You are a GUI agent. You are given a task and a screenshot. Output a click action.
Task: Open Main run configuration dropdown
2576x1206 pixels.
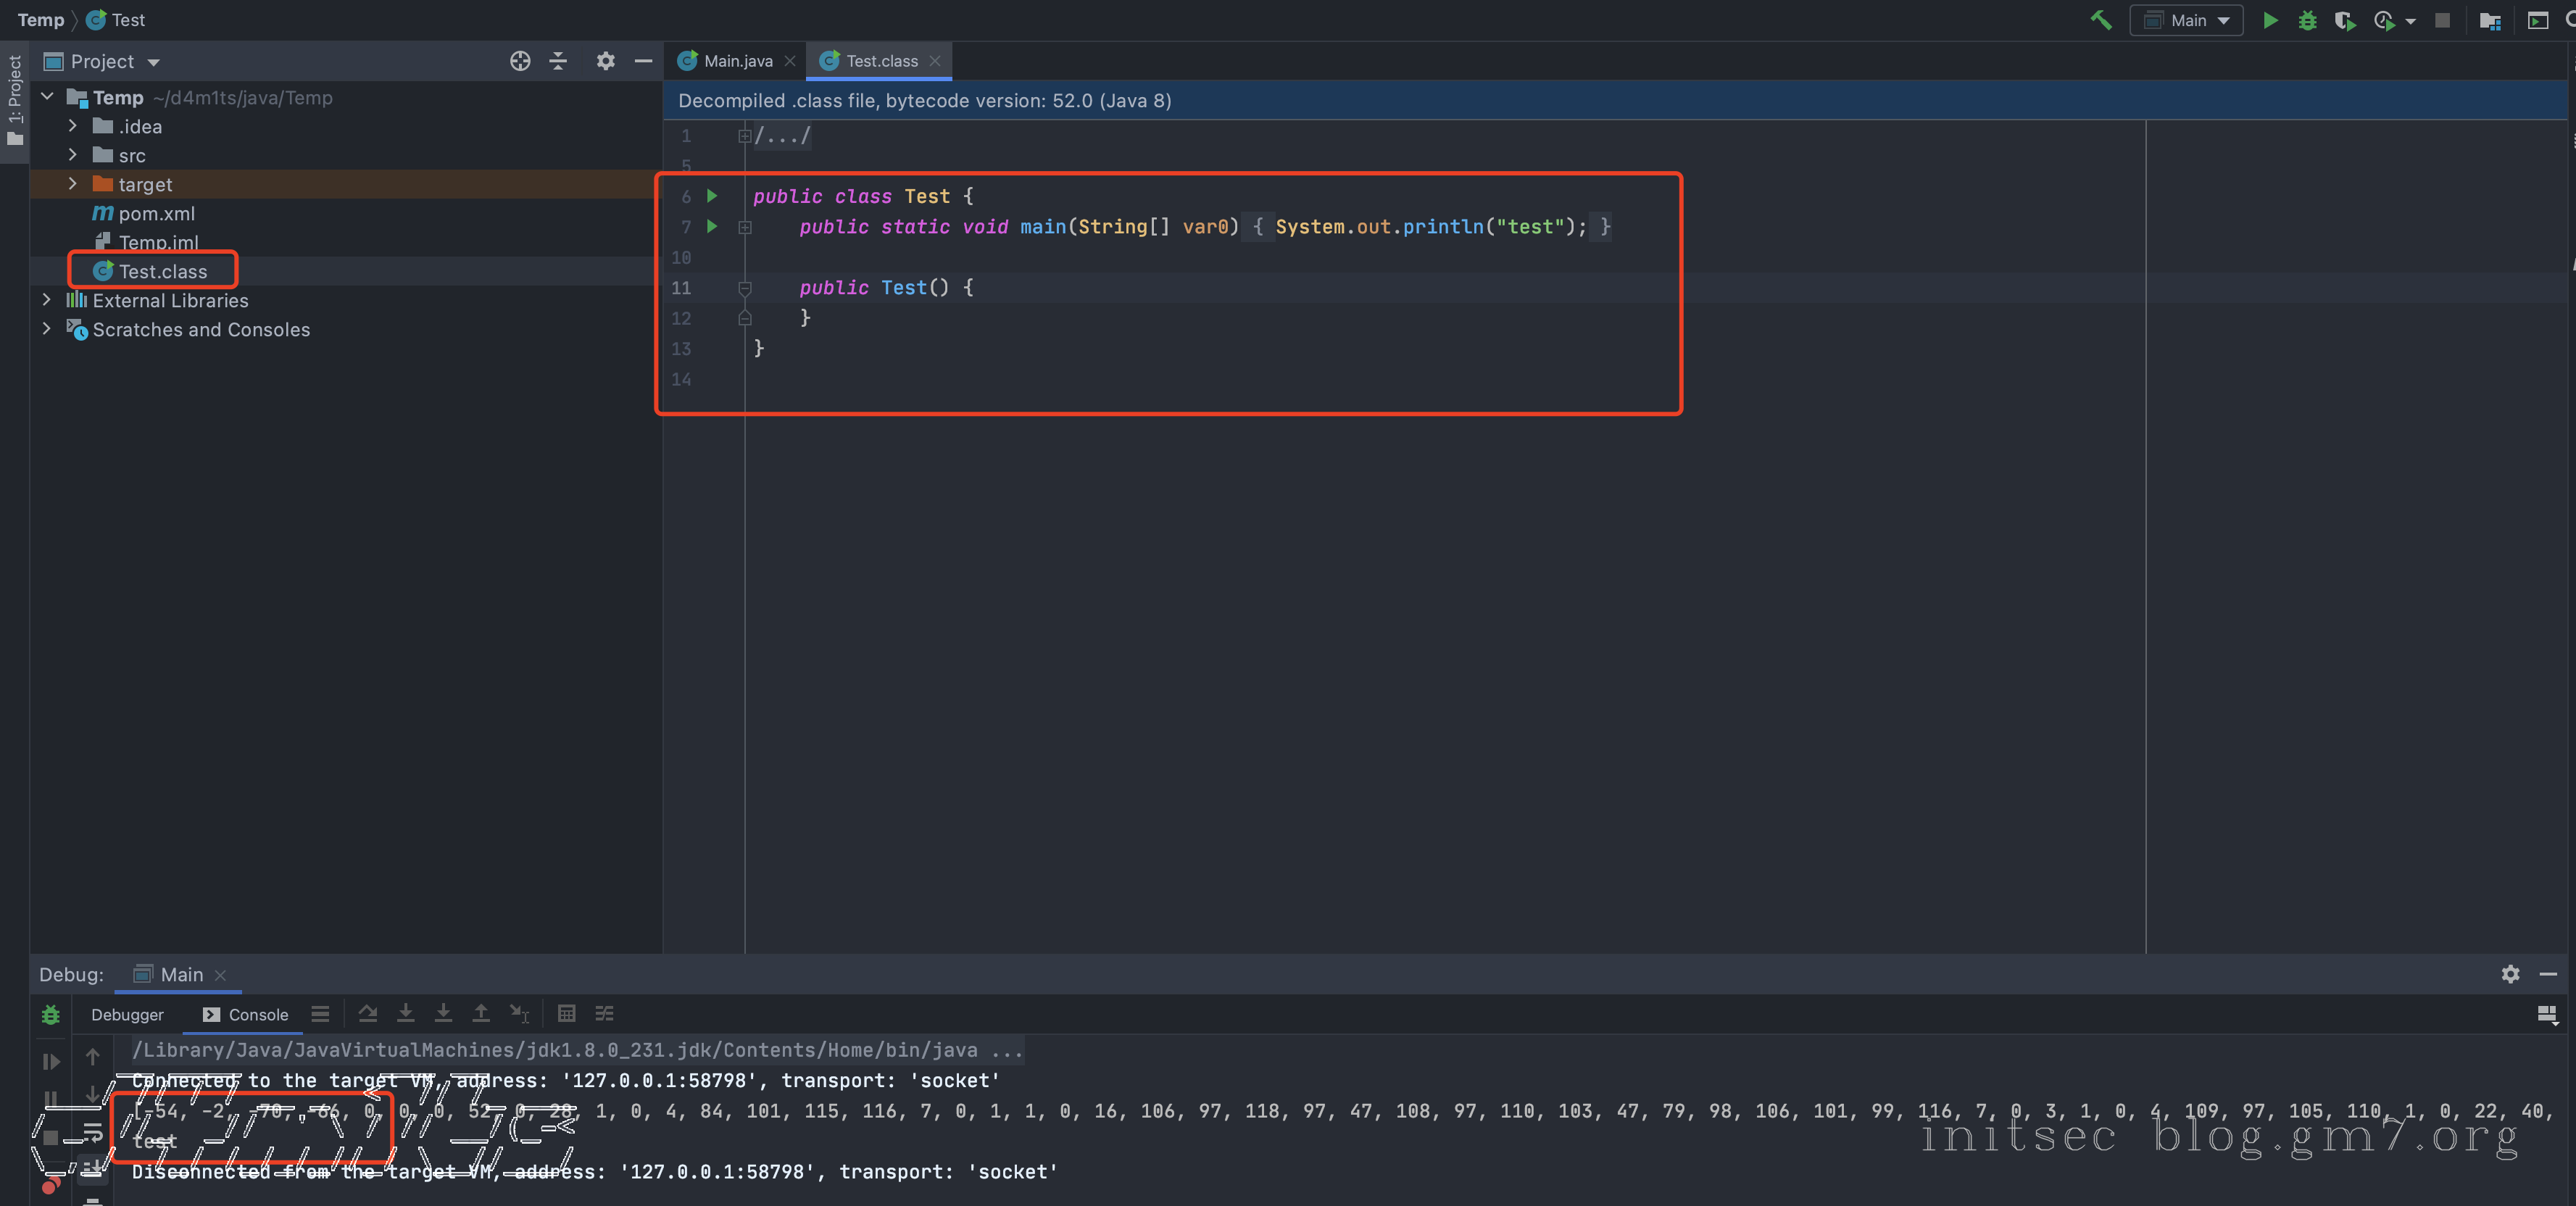[x=2186, y=20]
